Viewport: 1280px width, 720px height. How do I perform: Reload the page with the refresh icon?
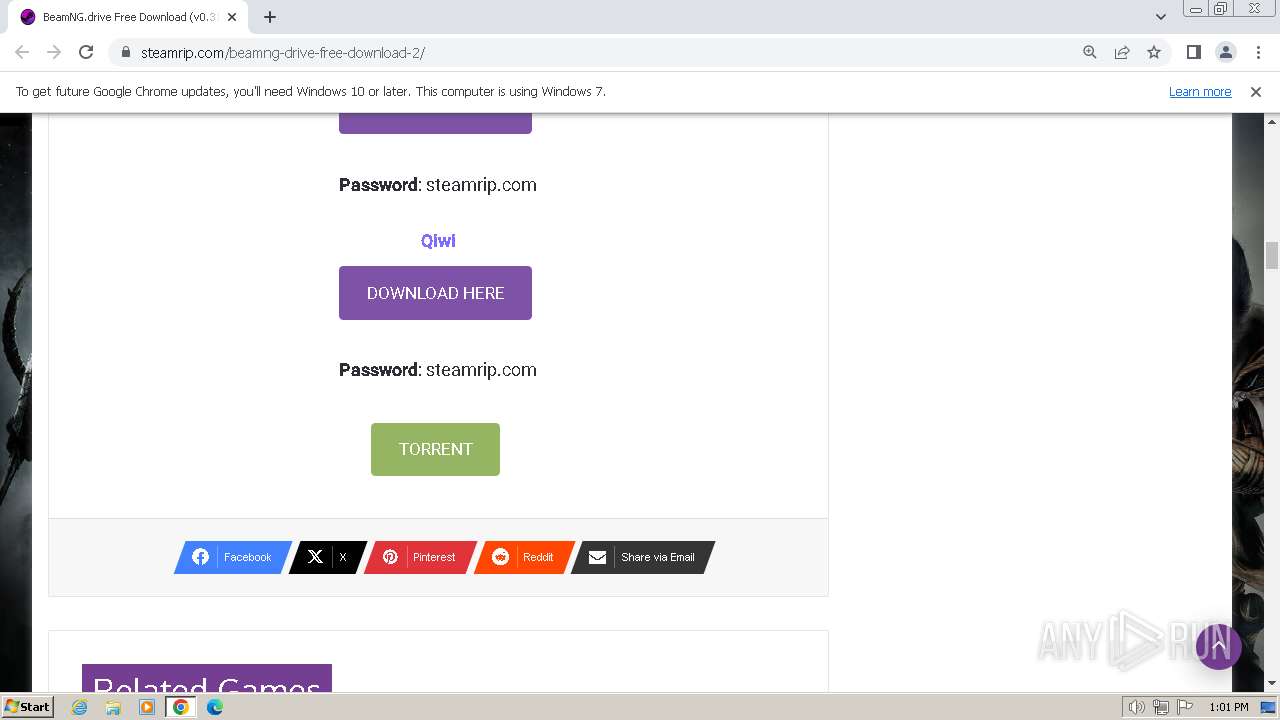(x=86, y=52)
